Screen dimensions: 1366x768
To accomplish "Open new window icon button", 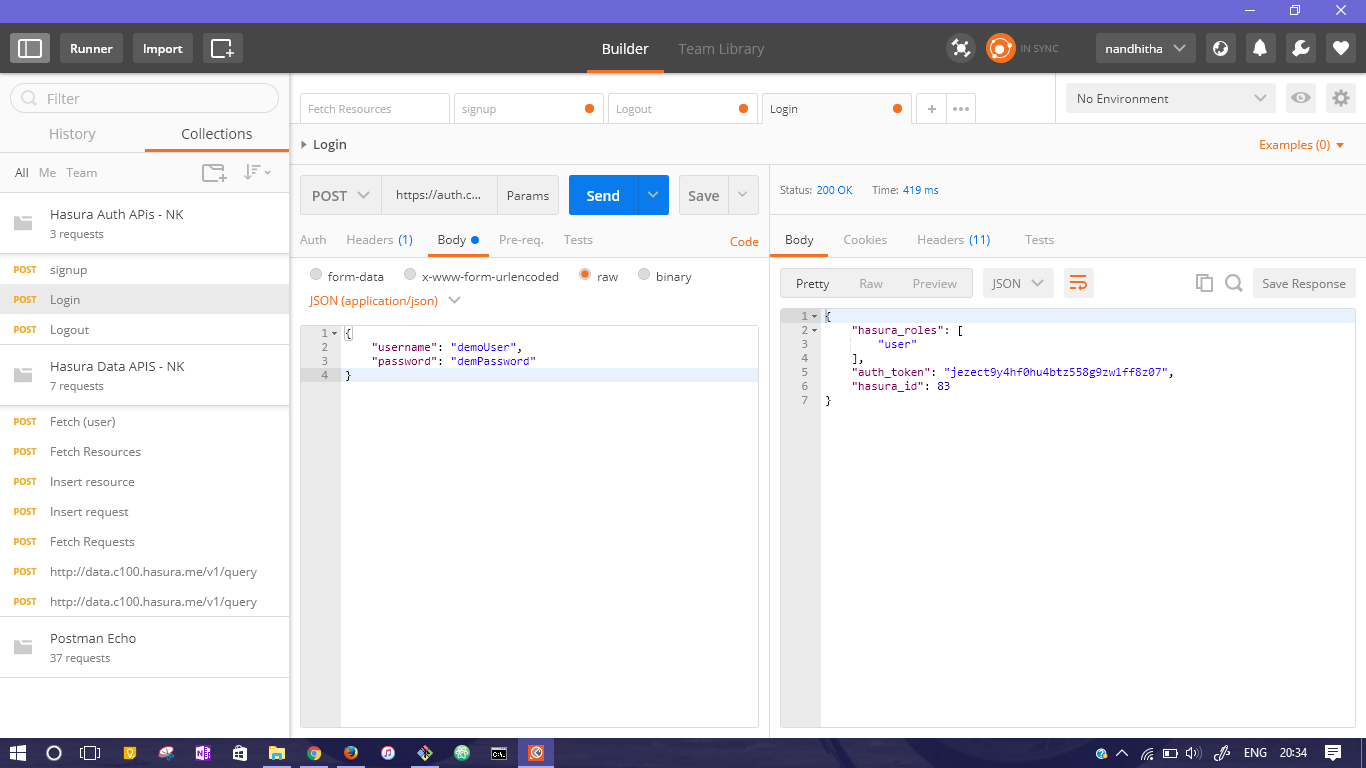I will coord(222,48).
